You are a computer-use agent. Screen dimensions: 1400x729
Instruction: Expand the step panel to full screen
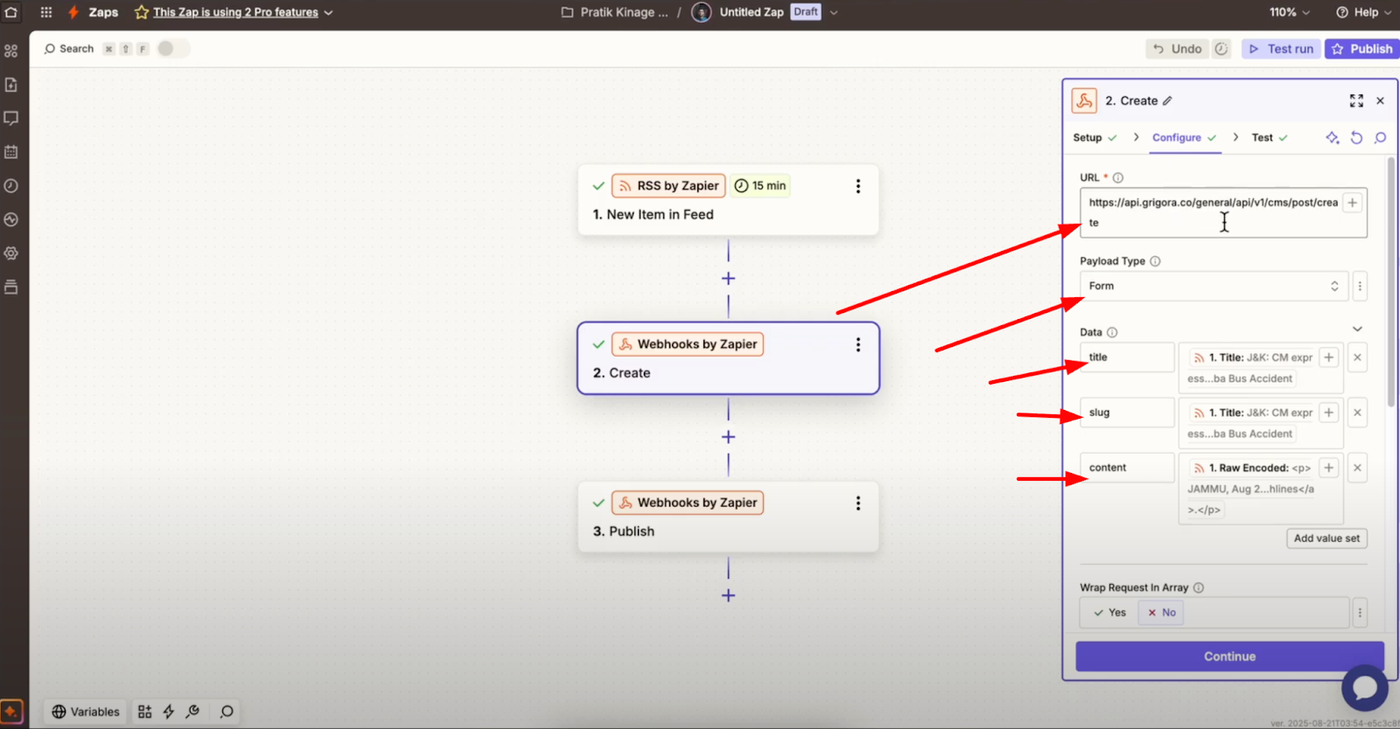[x=1356, y=101]
